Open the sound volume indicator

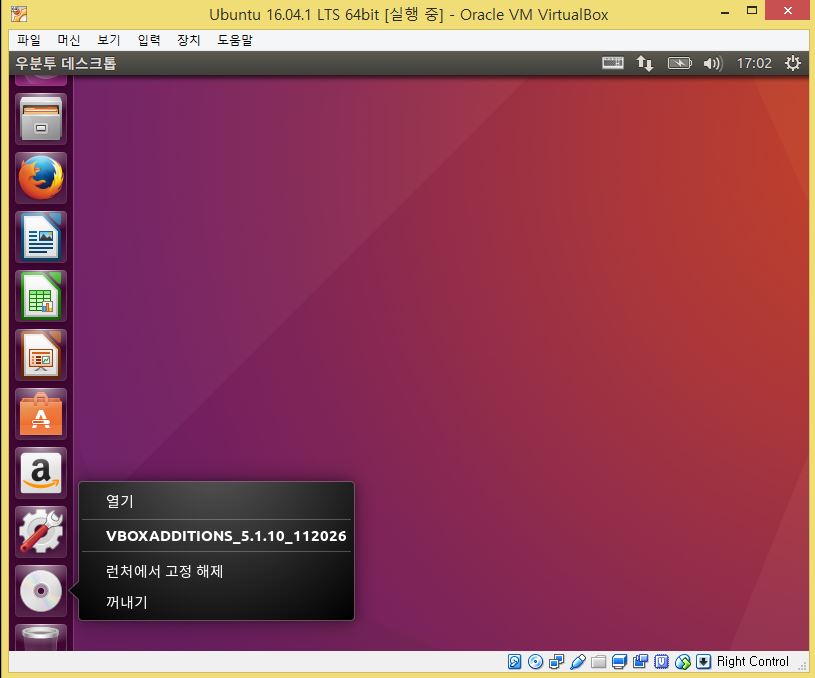pos(712,63)
